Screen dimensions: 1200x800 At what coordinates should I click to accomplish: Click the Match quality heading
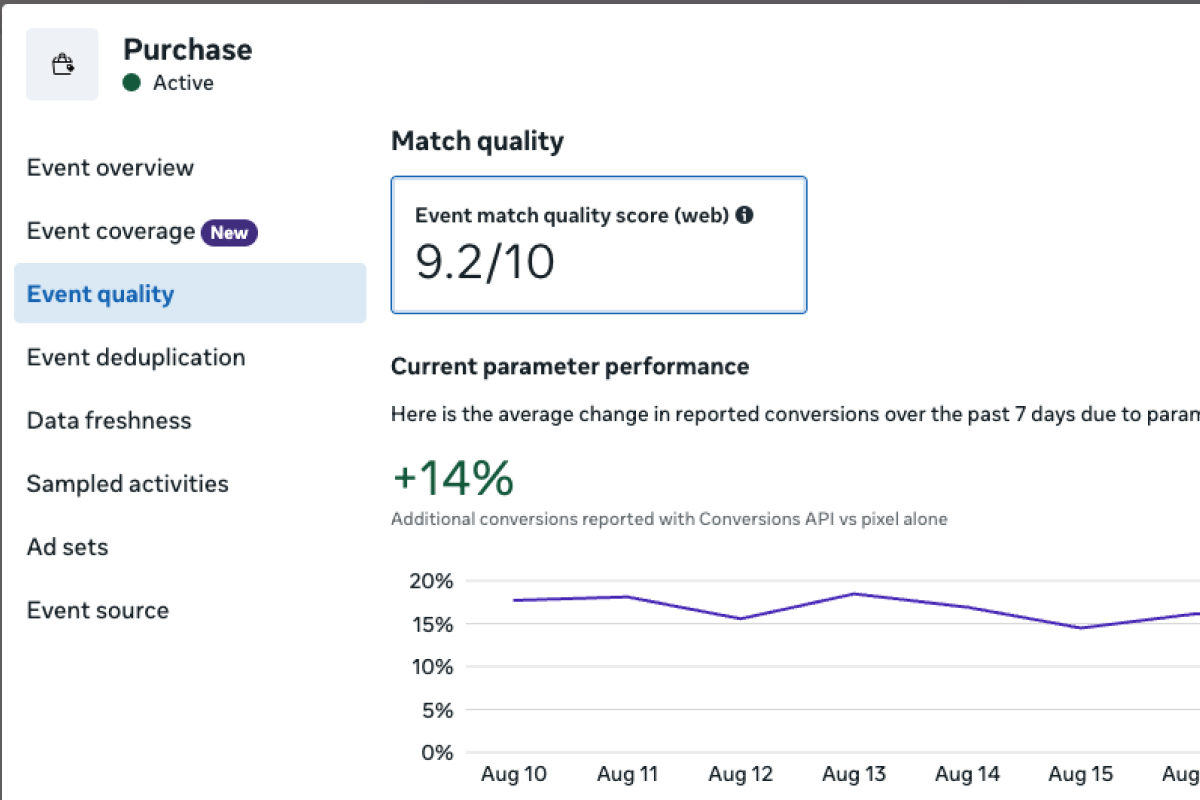(x=477, y=141)
